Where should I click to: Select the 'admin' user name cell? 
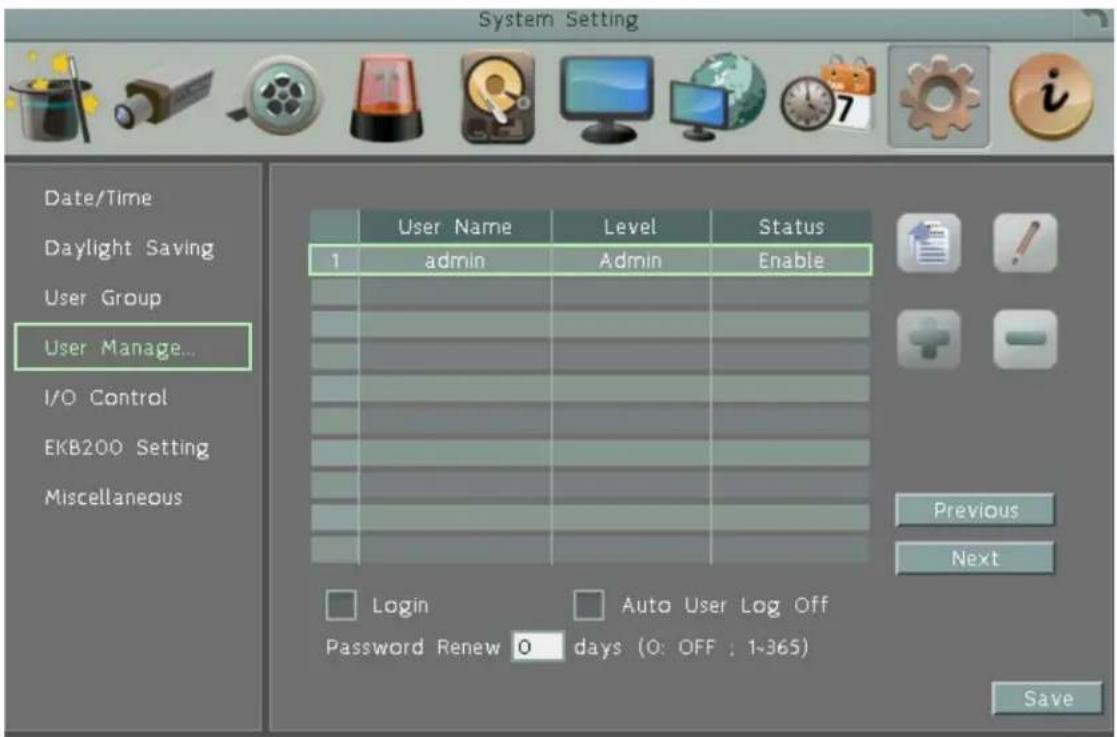click(455, 261)
